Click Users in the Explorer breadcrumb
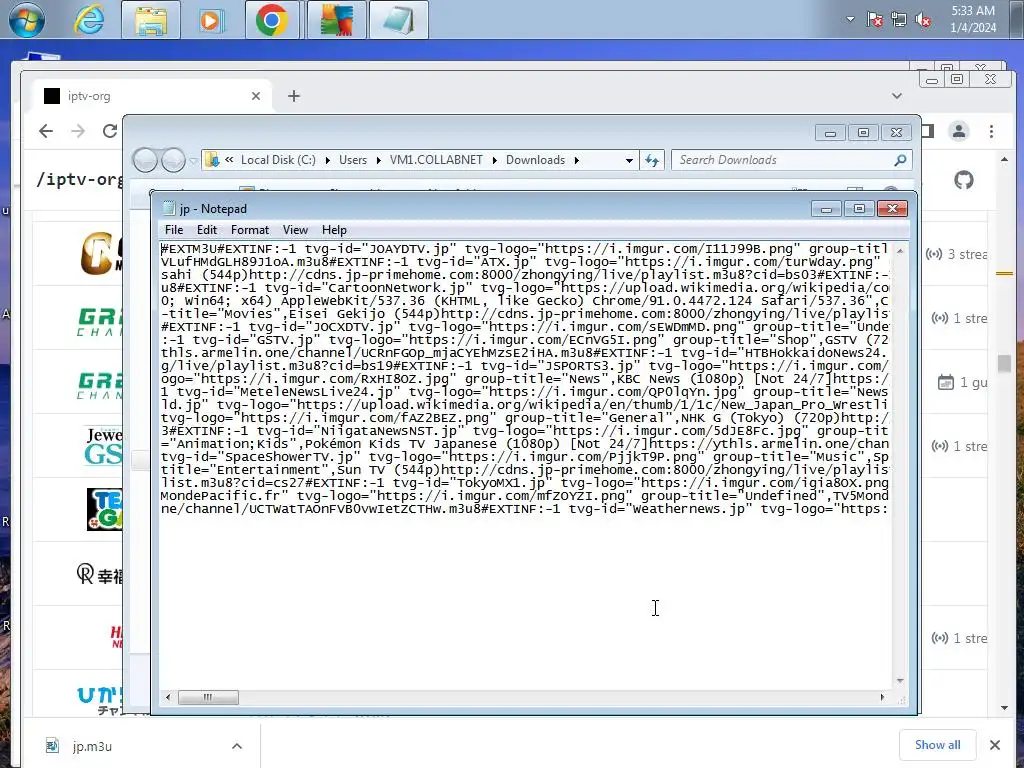Screen dimensions: 1024x768 353,160
